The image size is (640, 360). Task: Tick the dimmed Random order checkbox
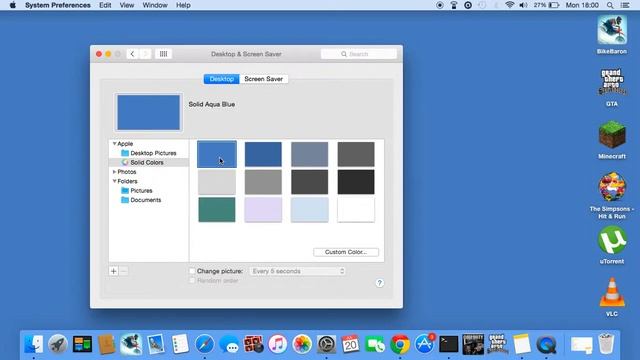[x=192, y=280]
